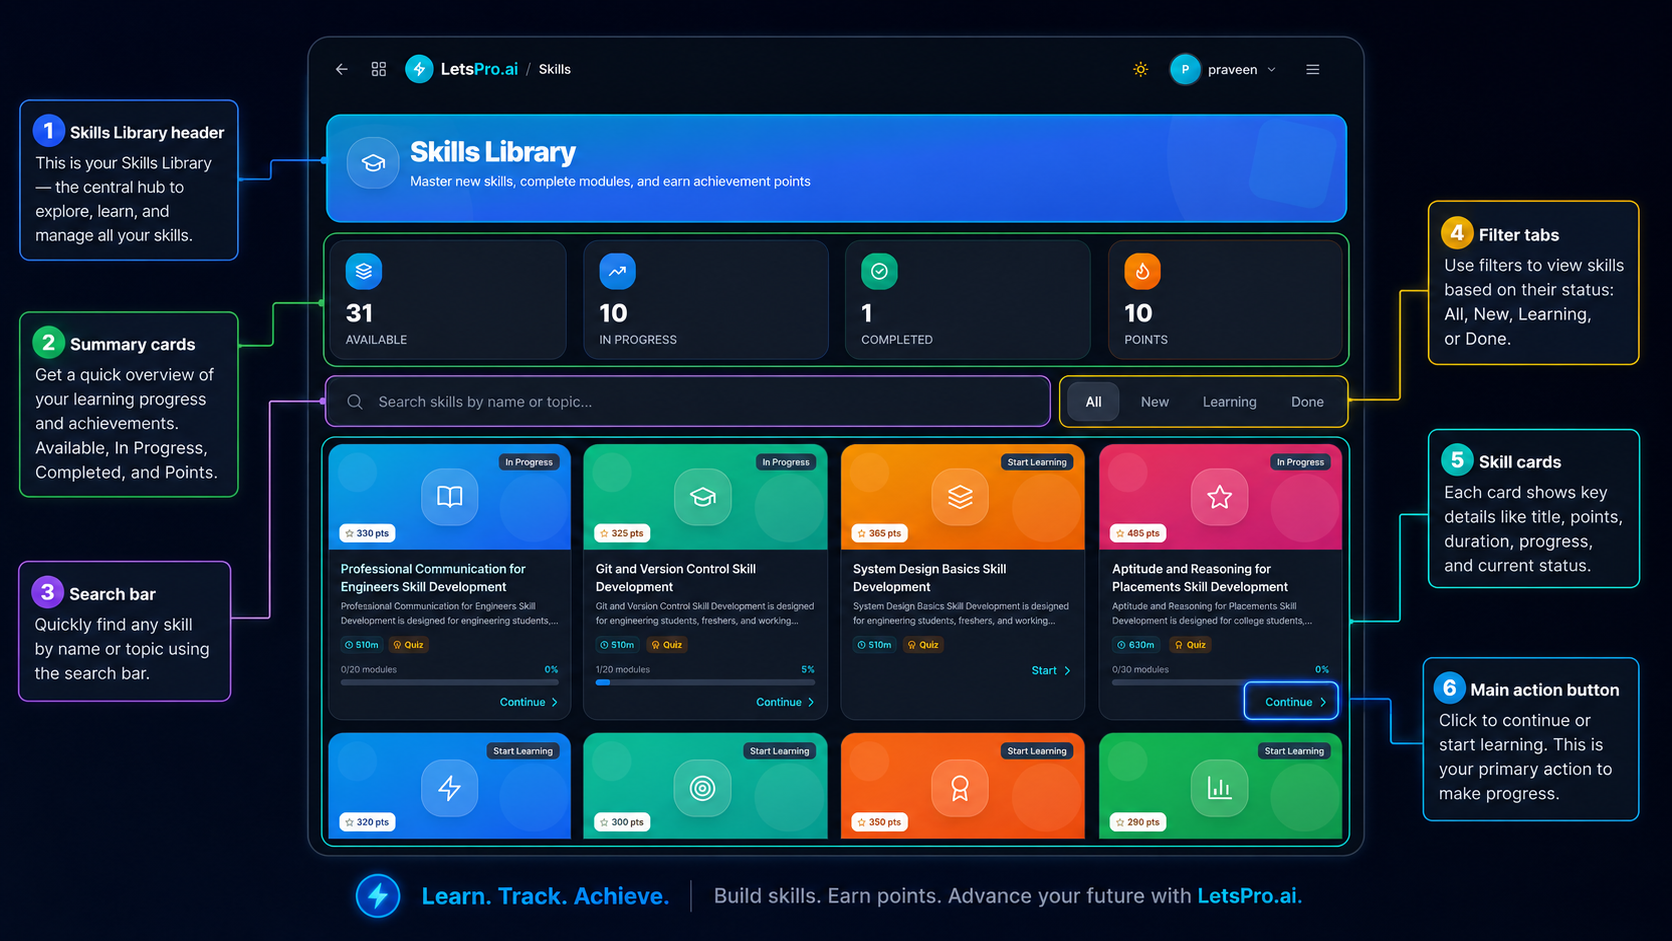Click the 300 pts badge
This screenshot has width=1672, height=941.
tap(622, 822)
